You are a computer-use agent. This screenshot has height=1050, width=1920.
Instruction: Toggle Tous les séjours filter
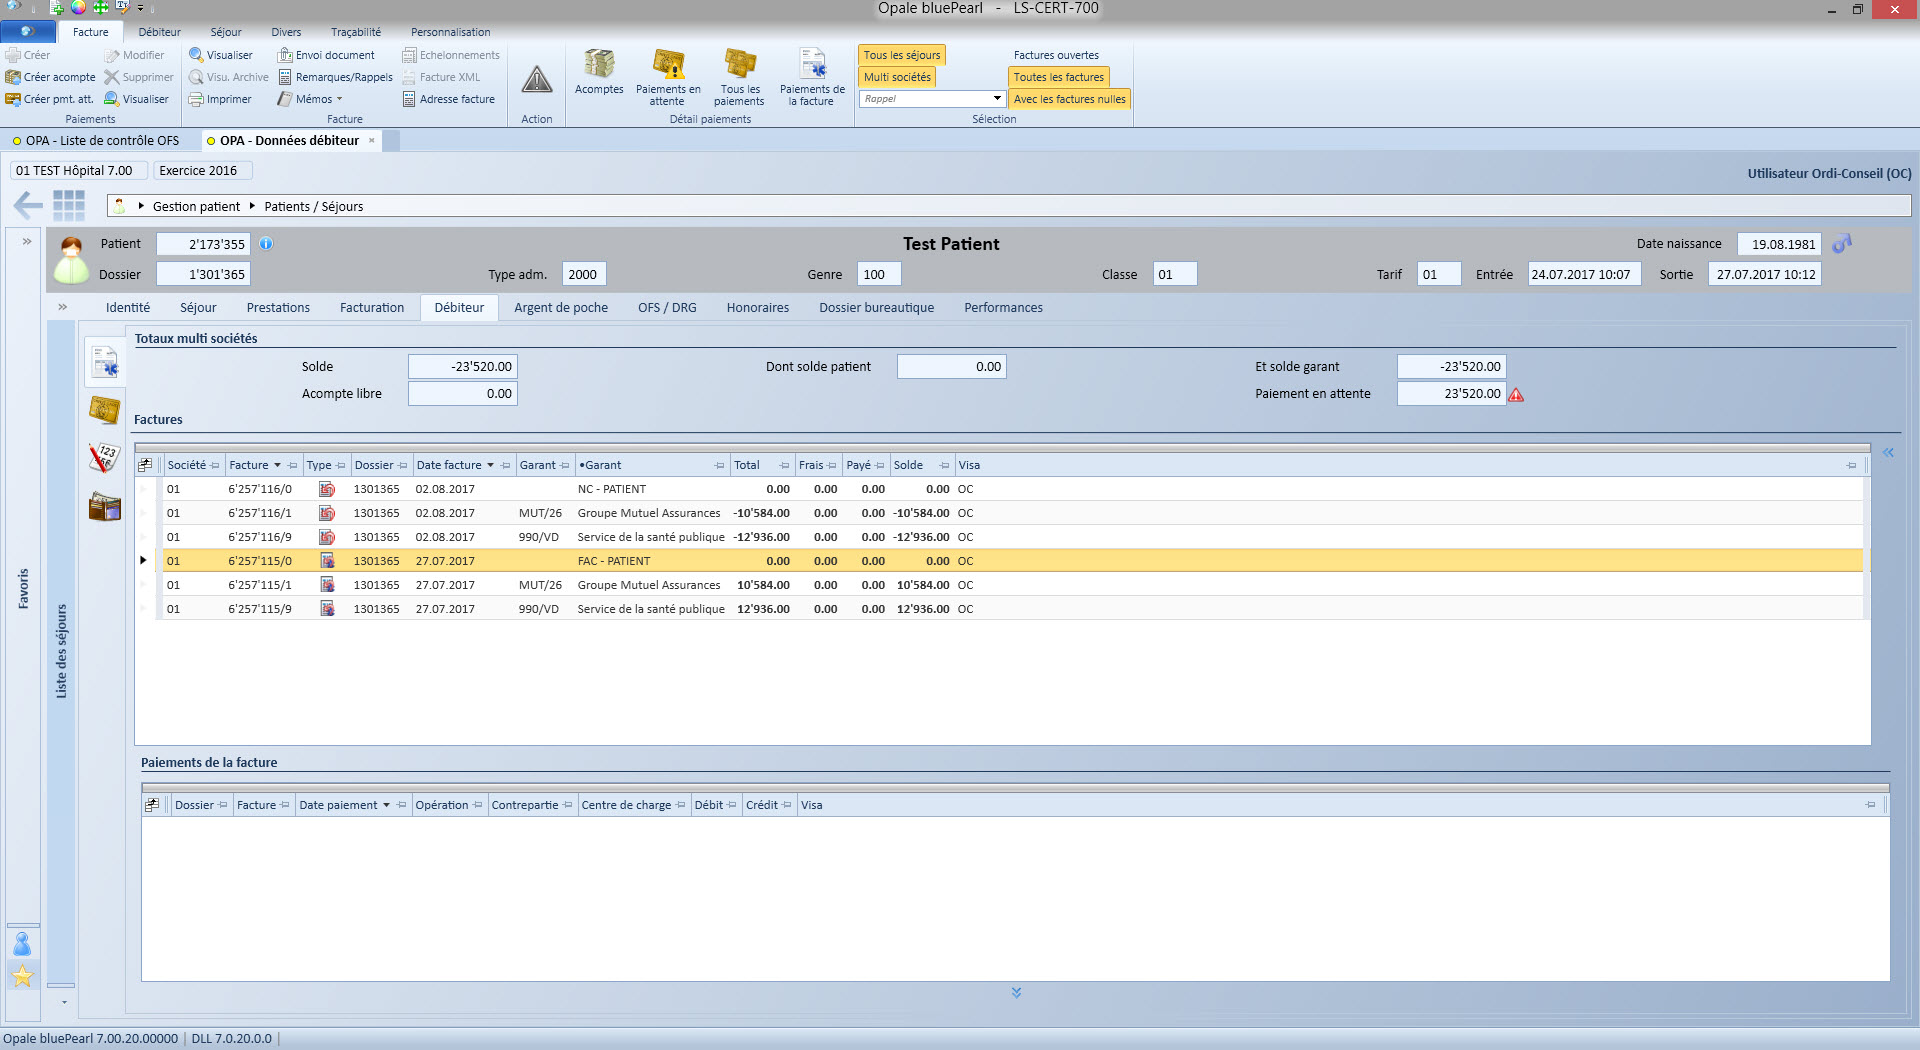point(902,55)
